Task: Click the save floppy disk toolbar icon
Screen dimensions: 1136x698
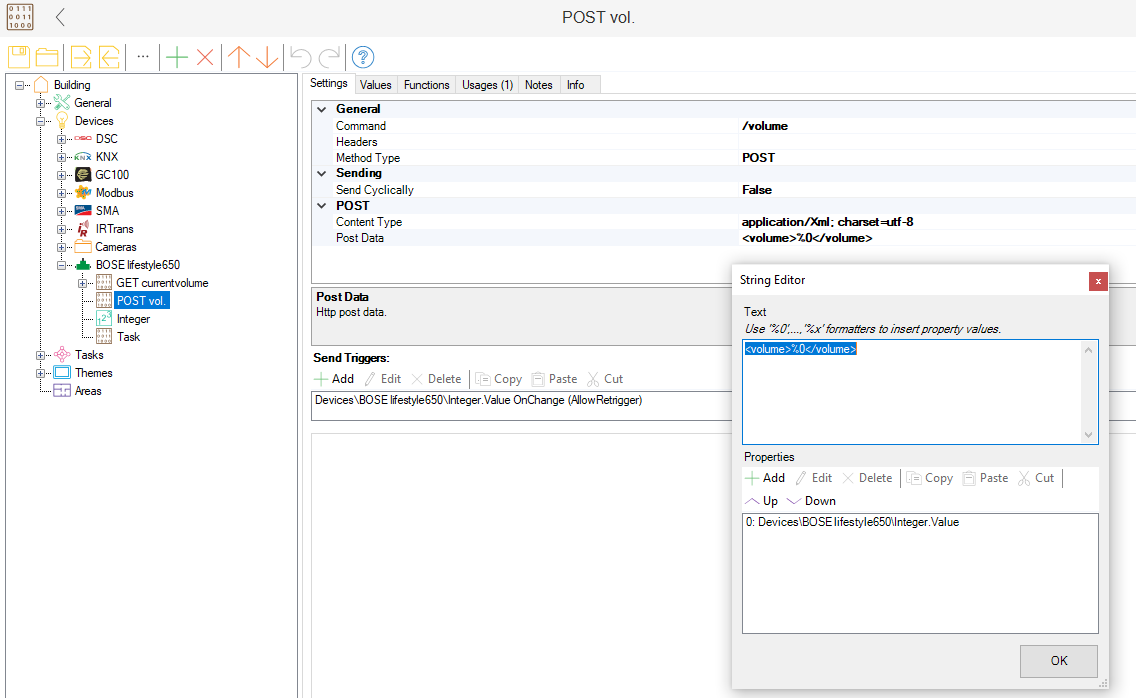Action: click(19, 57)
